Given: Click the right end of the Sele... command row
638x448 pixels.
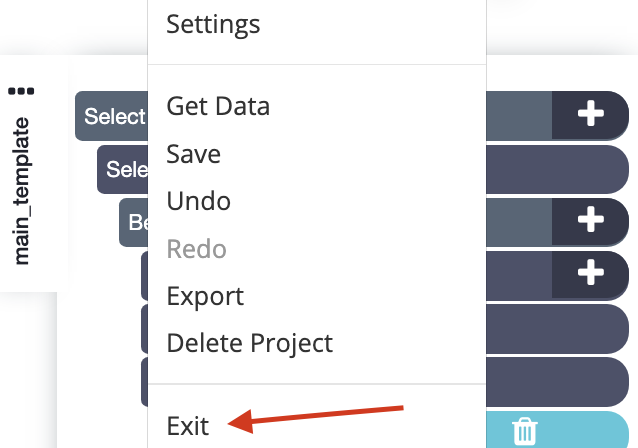Looking at the screenshot, I should [x=557, y=169].
